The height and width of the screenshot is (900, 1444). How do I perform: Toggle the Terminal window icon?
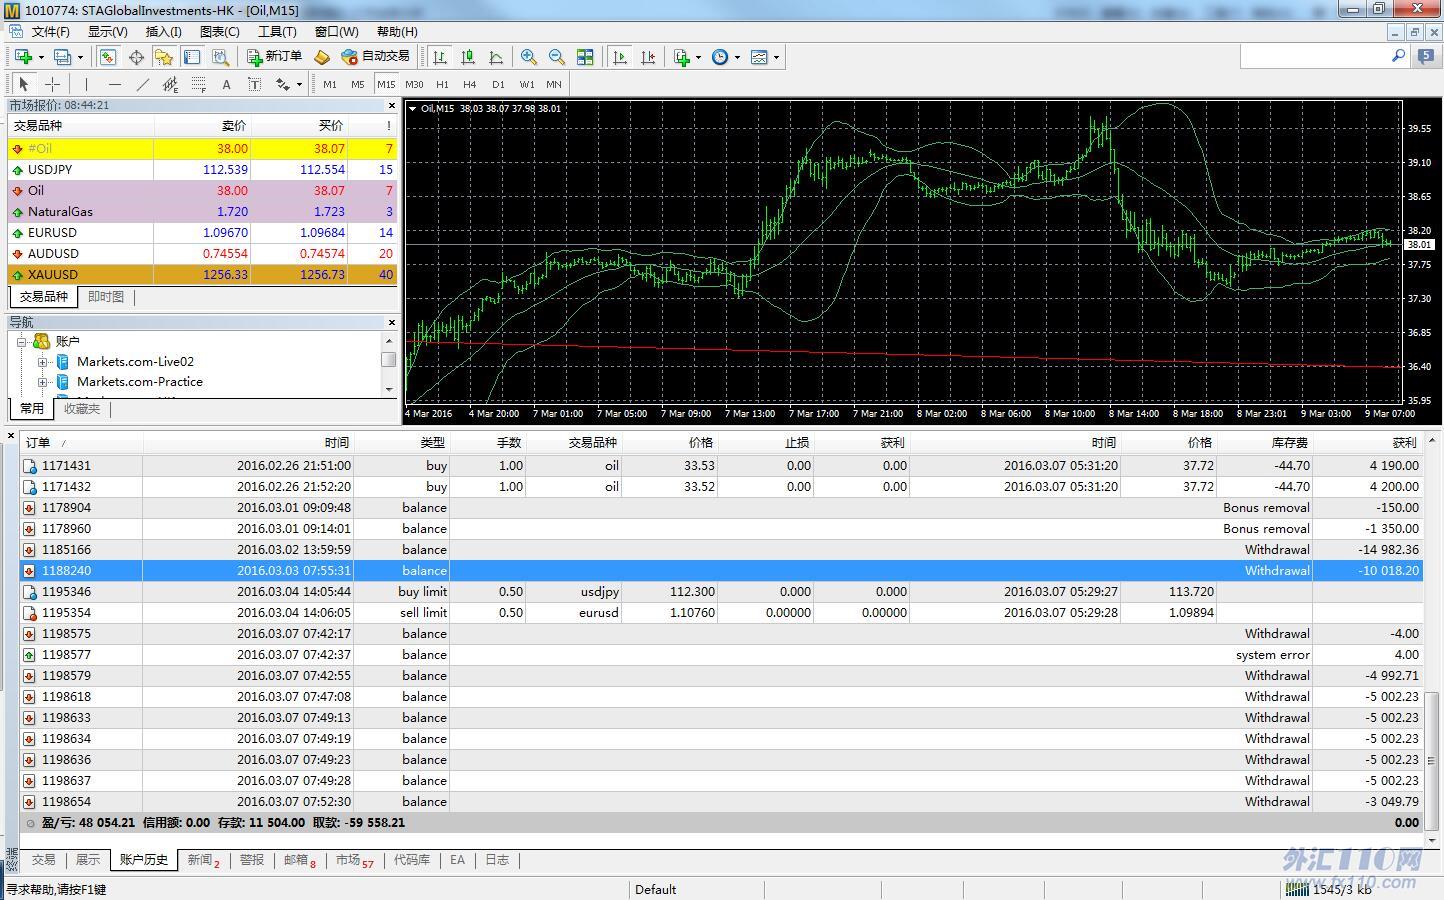click(192, 57)
